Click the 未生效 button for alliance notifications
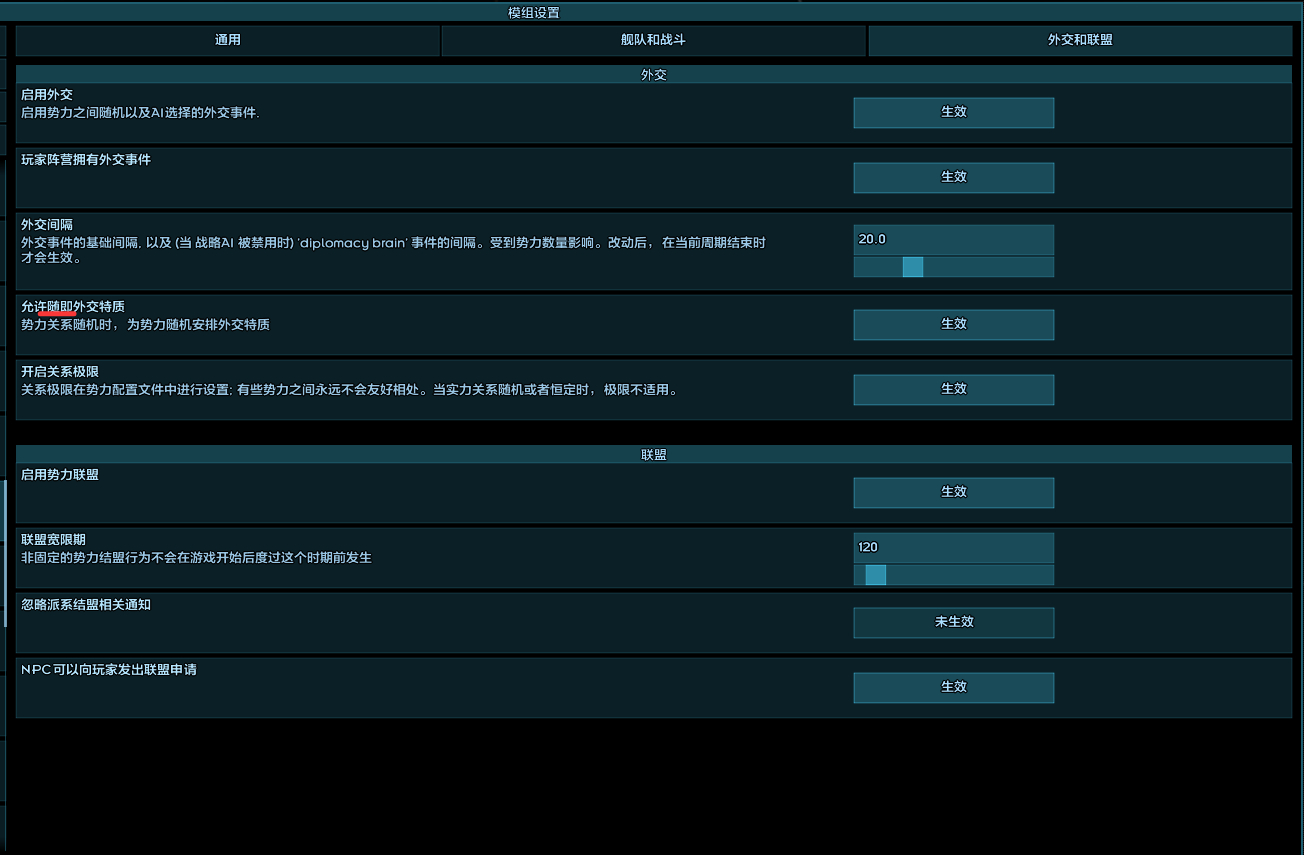Viewport: 1304px width, 855px height. [953, 622]
